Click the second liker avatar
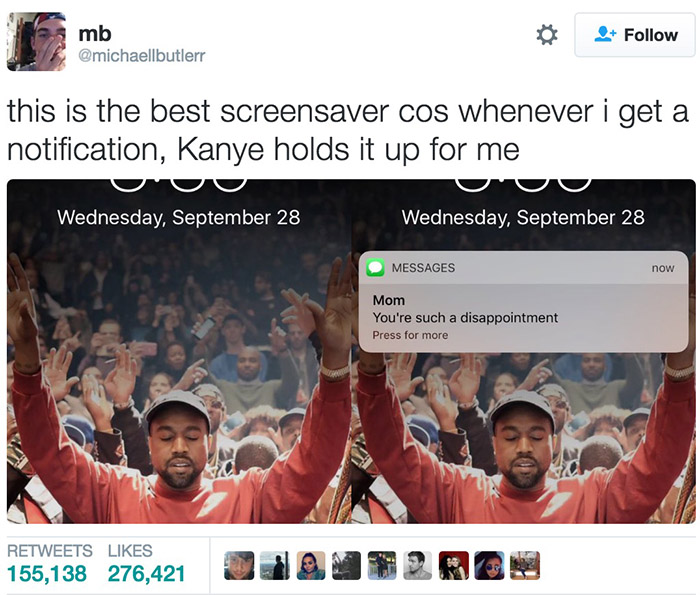This screenshot has height=595, width=700. tap(275, 566)
